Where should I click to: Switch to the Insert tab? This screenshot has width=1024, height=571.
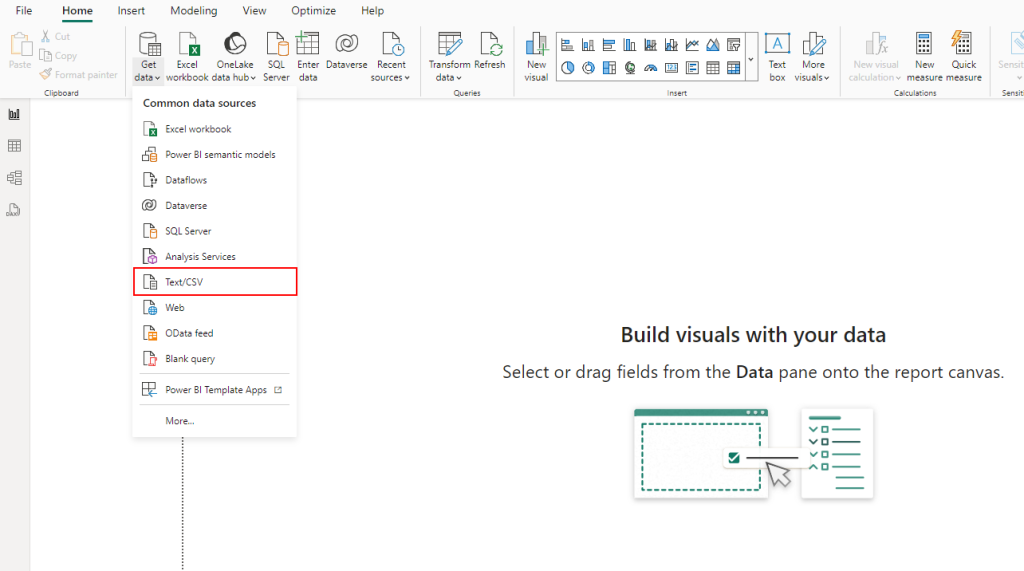click(131, 10)
